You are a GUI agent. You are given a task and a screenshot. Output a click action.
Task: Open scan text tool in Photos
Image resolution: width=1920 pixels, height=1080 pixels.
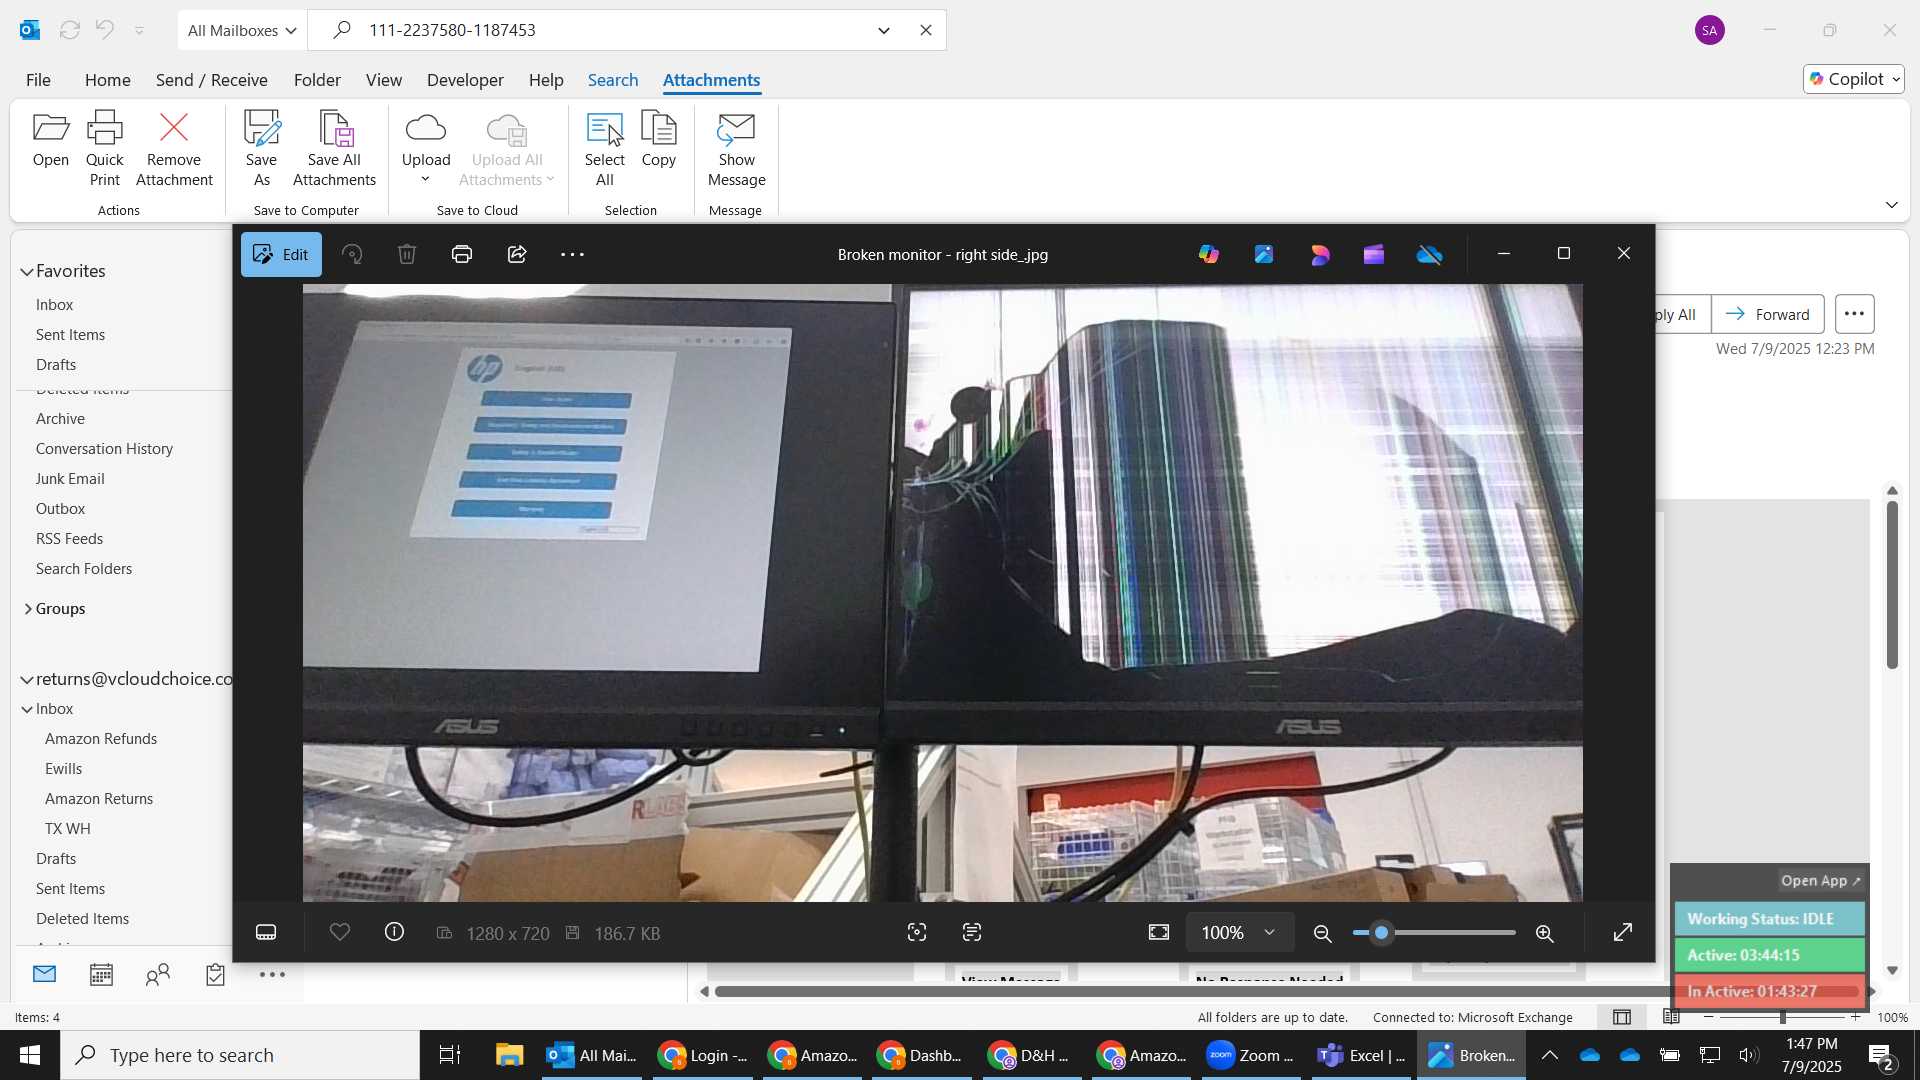[972, 932]
